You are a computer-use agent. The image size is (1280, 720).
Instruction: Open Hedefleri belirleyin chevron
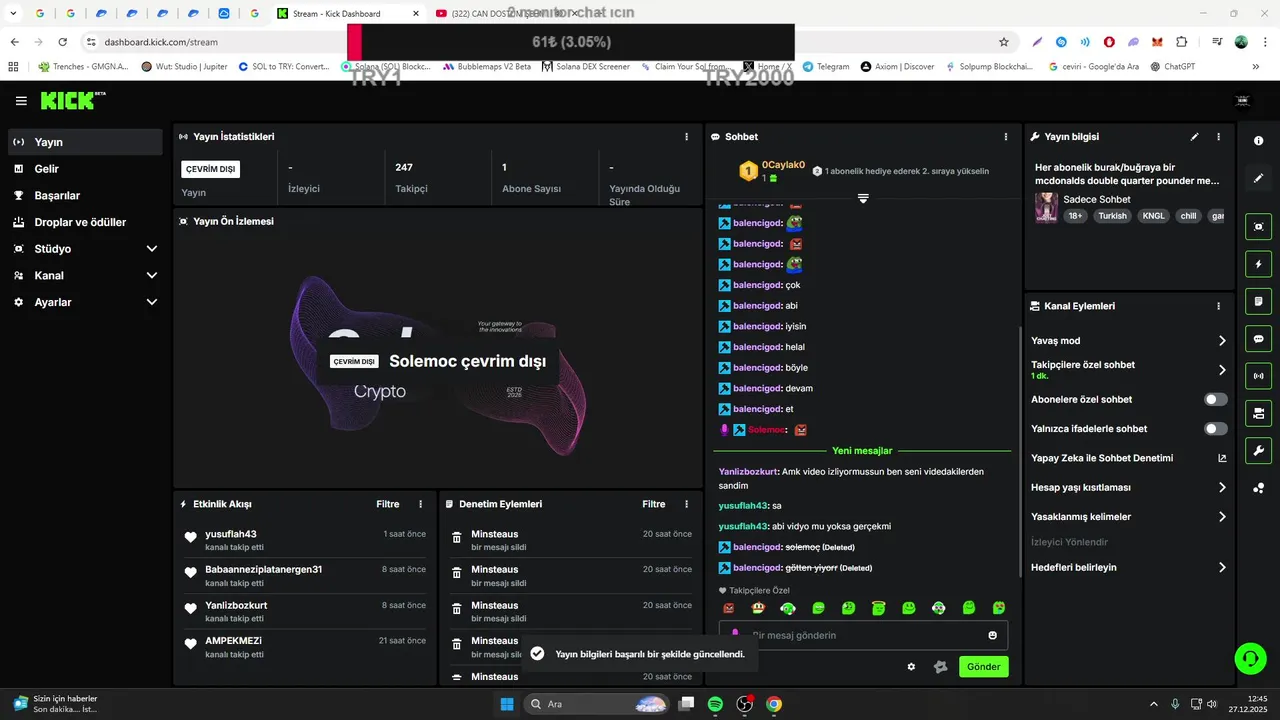coord(1222,567)
